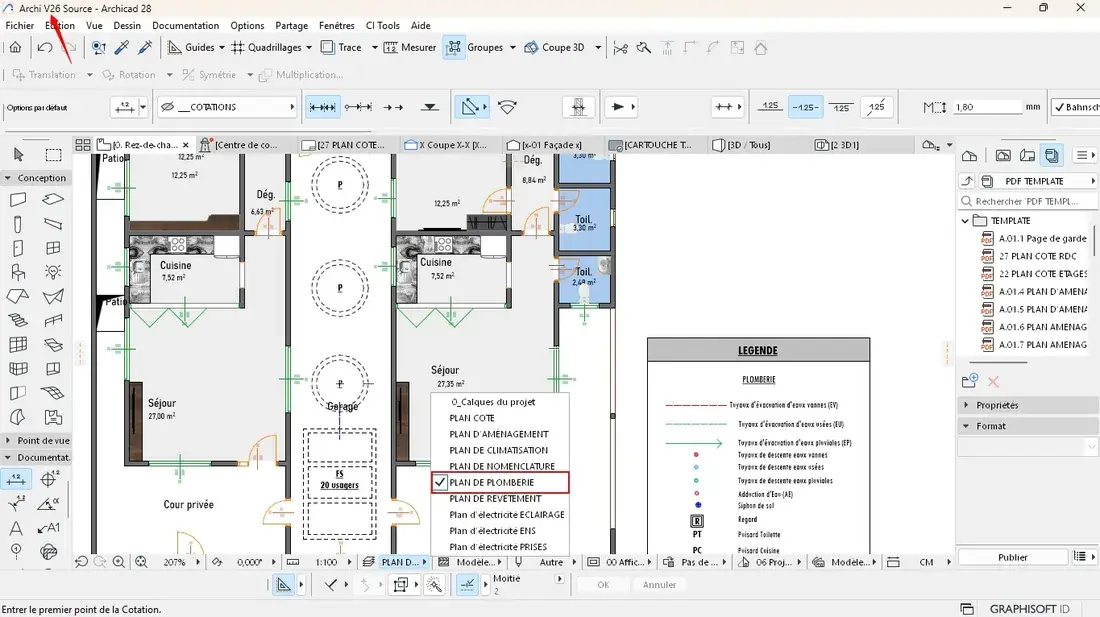This screenshot has width=1100, height=617.
Task: Select dimension text centered -125- placement
Action: pos(805,107)
